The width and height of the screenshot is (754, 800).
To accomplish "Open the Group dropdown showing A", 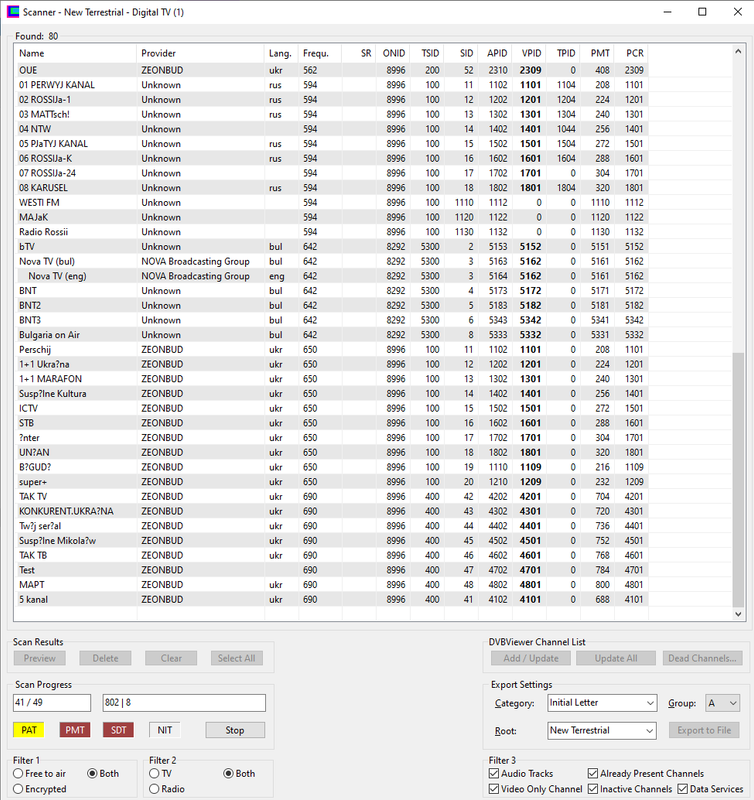I will [722, 703].
